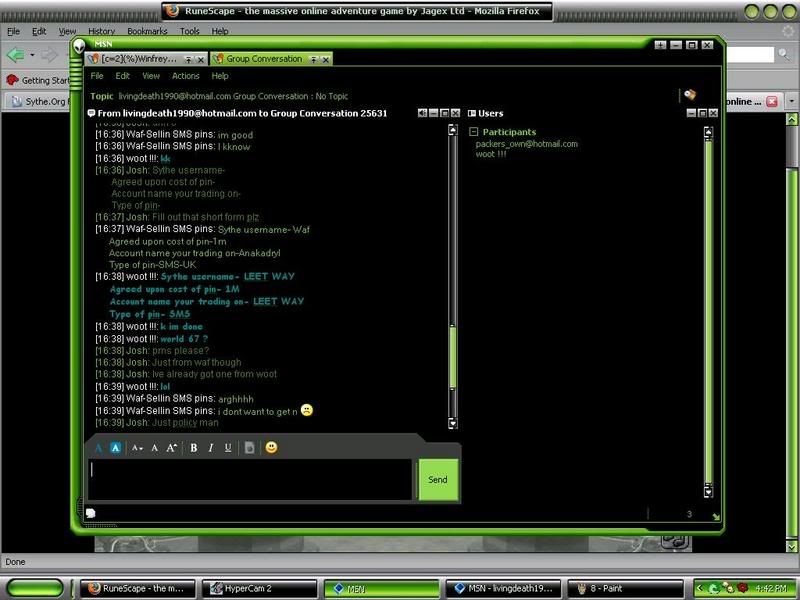Switch to MSN livingdeath19 taskbar button
The width and height of the screenshot is (800, 600).
pyautogui.click(x=504, y=588)
